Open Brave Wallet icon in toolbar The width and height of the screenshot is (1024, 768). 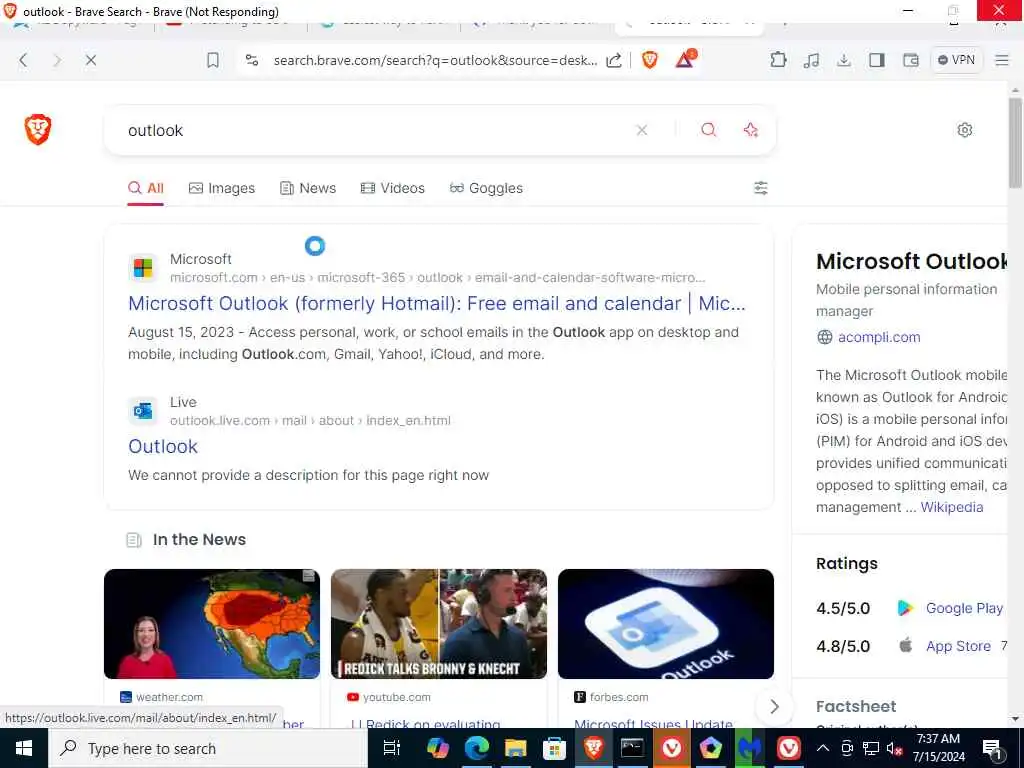[x=910, y=60]
